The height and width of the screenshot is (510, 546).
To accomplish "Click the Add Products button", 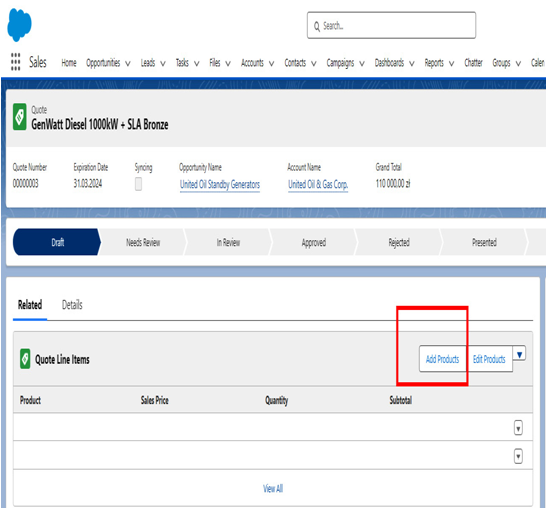I will pos(443,359).
